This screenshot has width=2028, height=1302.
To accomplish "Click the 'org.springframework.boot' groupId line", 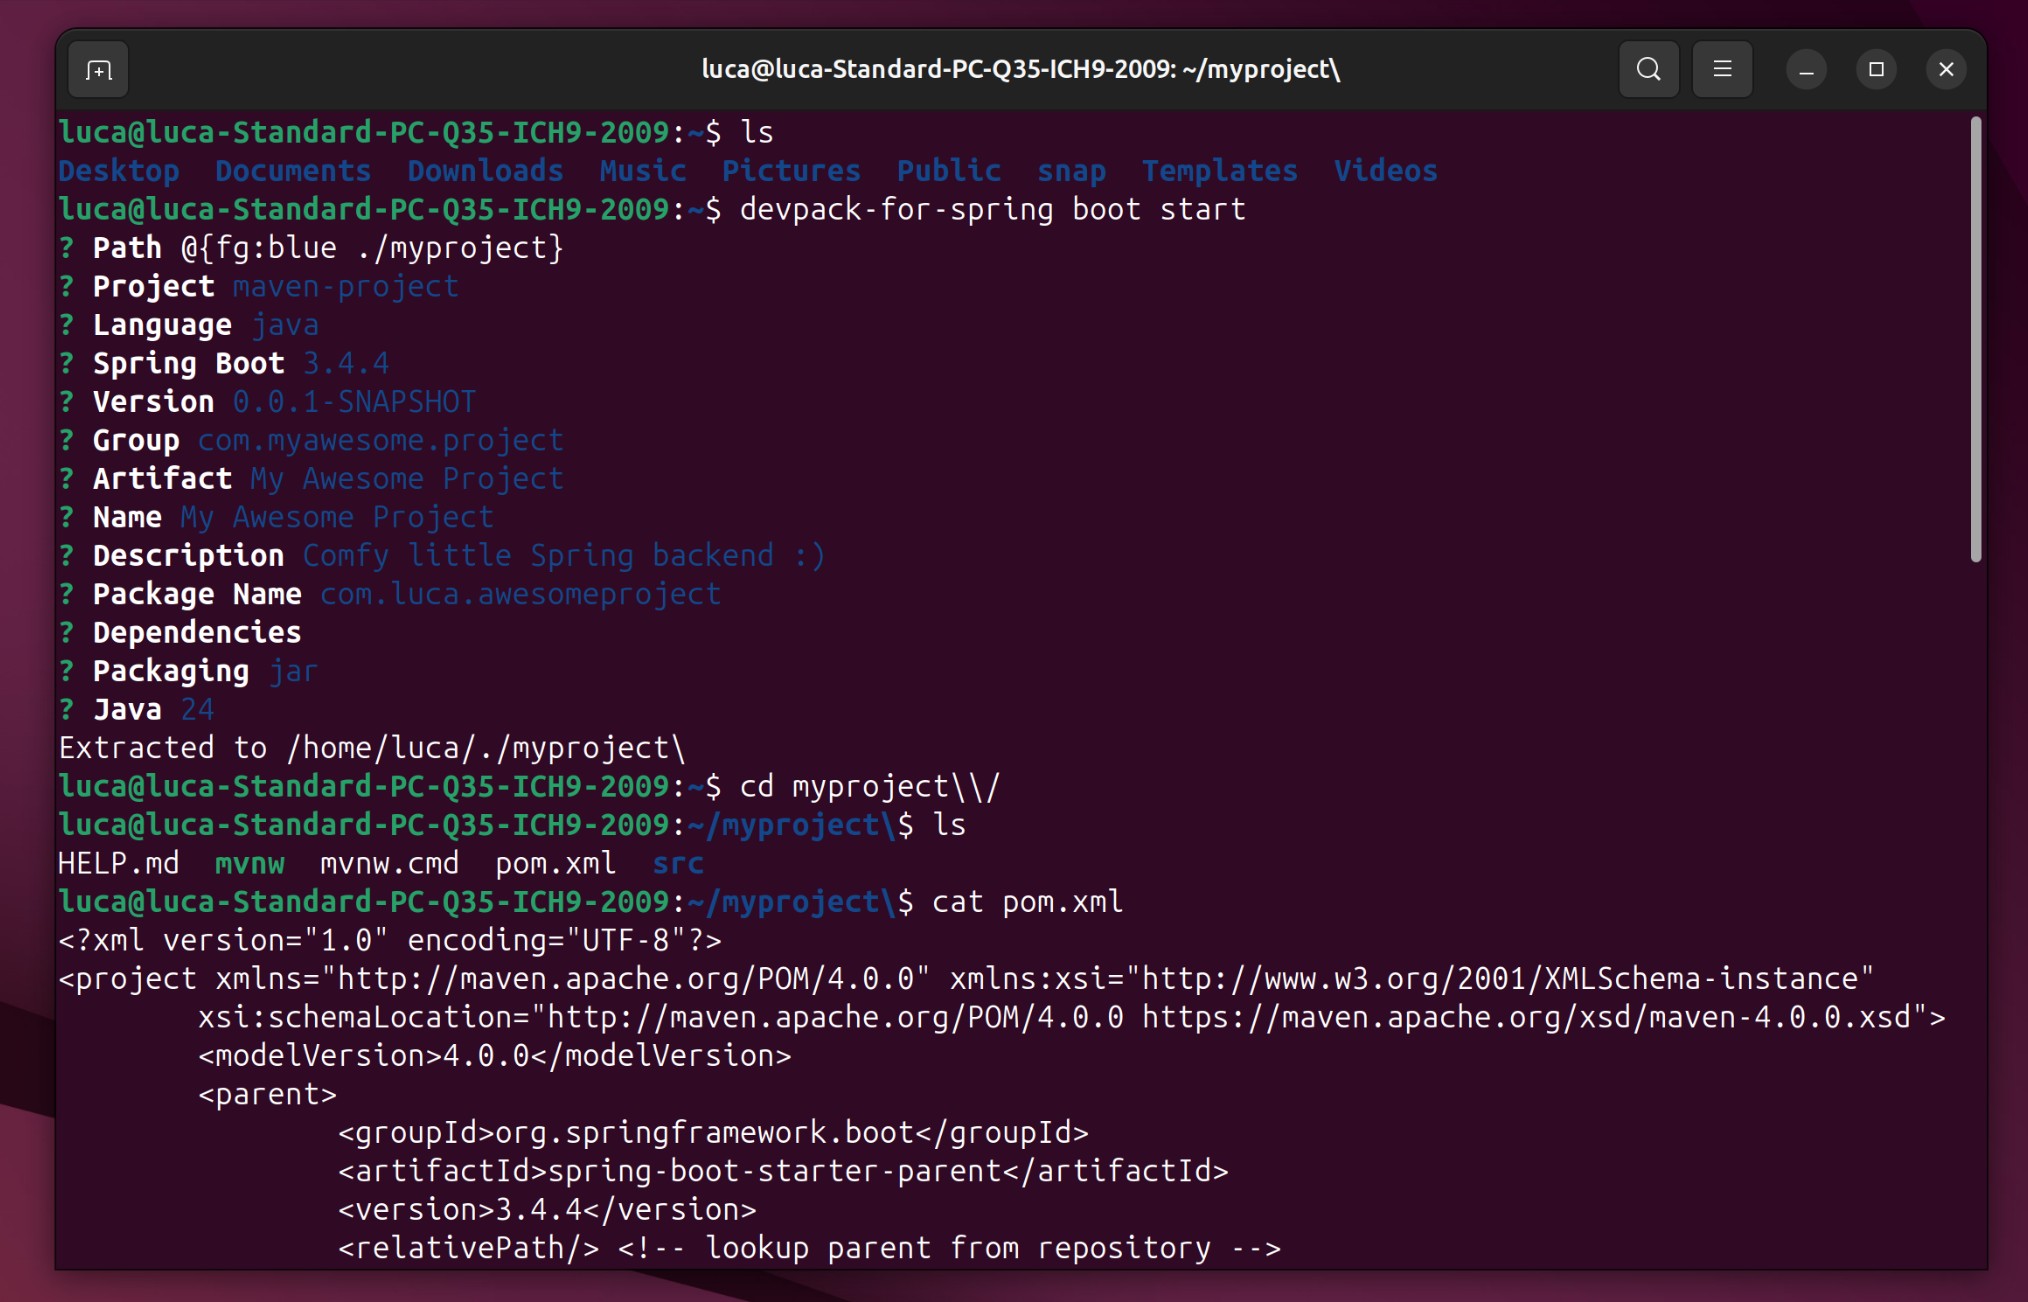I will (x=713, y=1133).
